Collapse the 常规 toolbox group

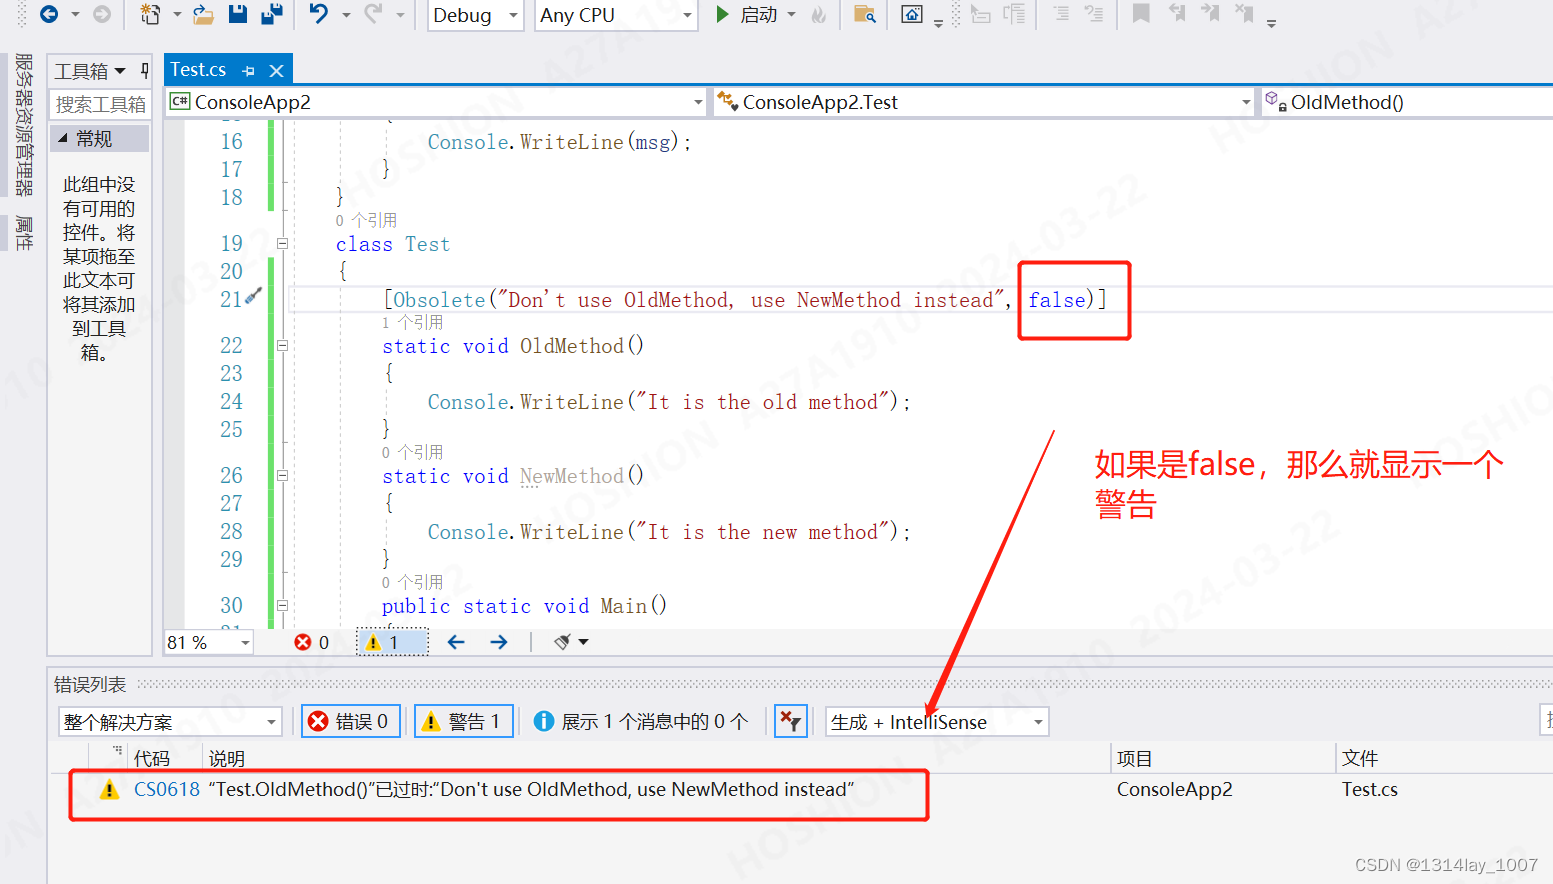pos(63,138)
